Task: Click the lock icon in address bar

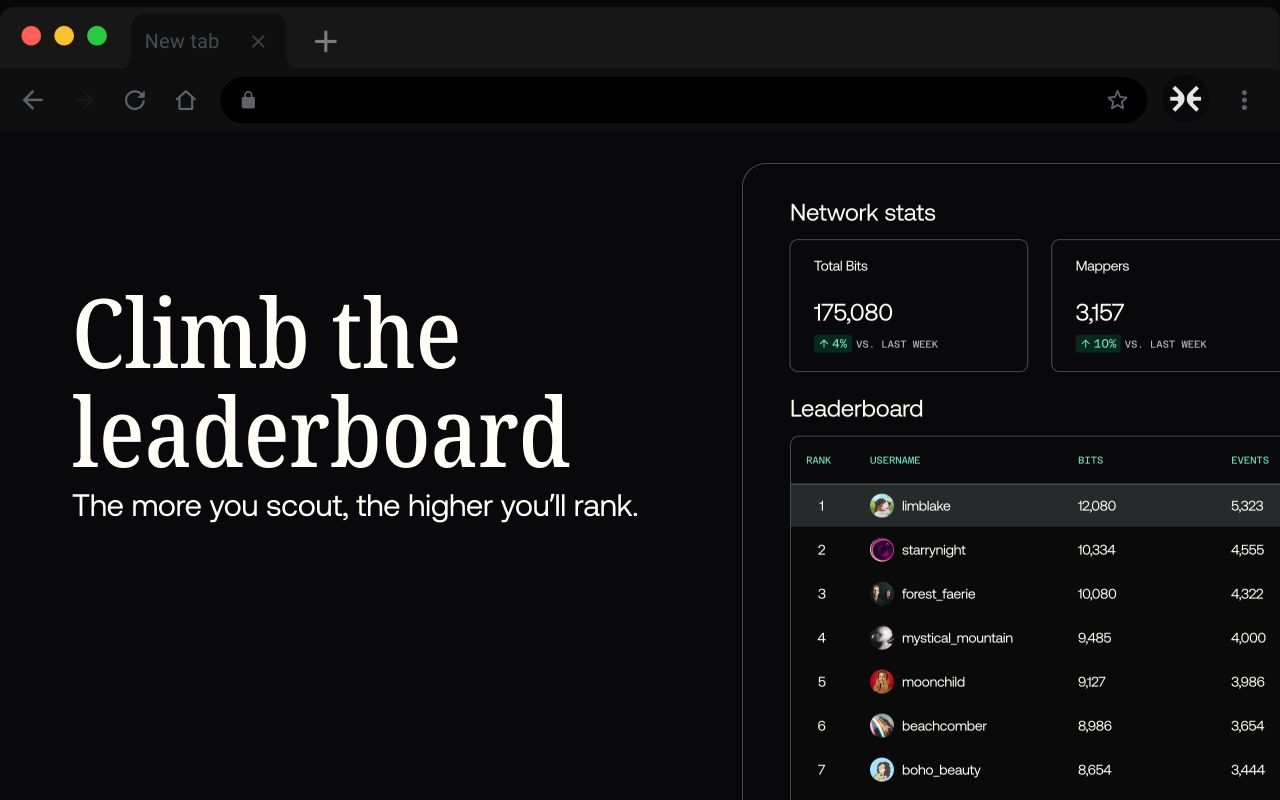Action: click(249, 100)
